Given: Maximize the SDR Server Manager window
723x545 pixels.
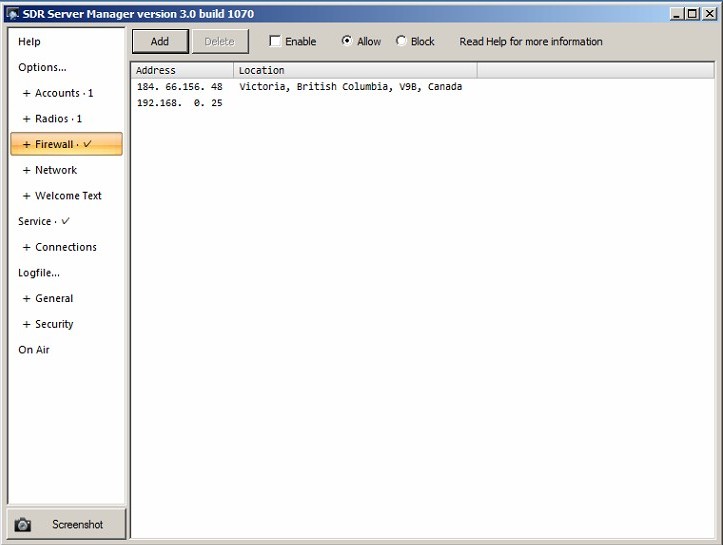Looking at the screenshot, I should pyautogui.click(x=693, y=14).
